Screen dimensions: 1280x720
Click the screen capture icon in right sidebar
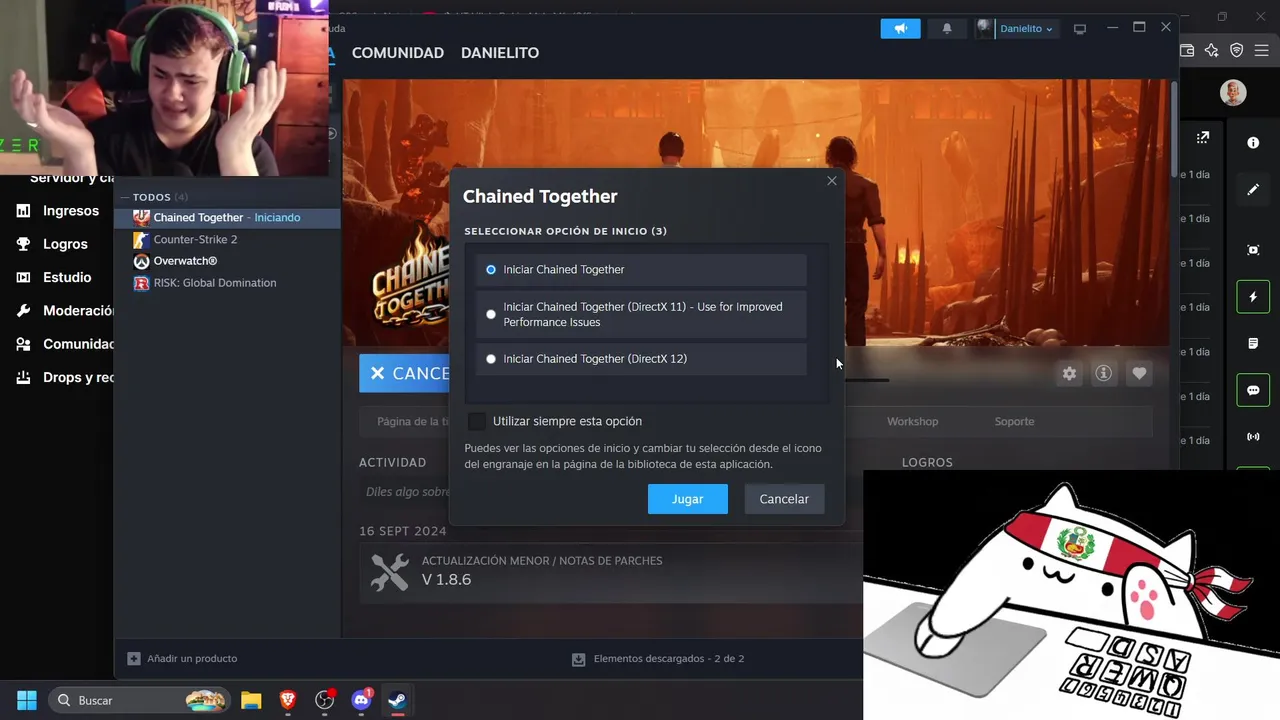[x=1253, y=250]
